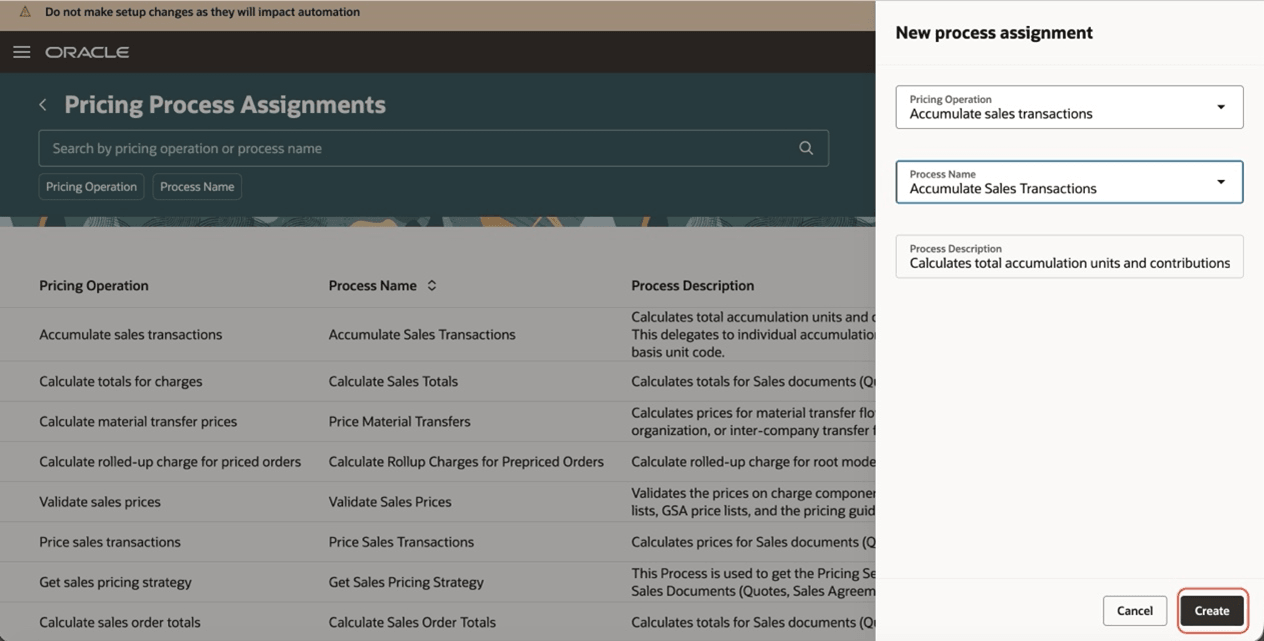Select the 'Price sales transactions' cell
Image resolution: width=1264 pixels, height=641 pixels.
point(110,542)
